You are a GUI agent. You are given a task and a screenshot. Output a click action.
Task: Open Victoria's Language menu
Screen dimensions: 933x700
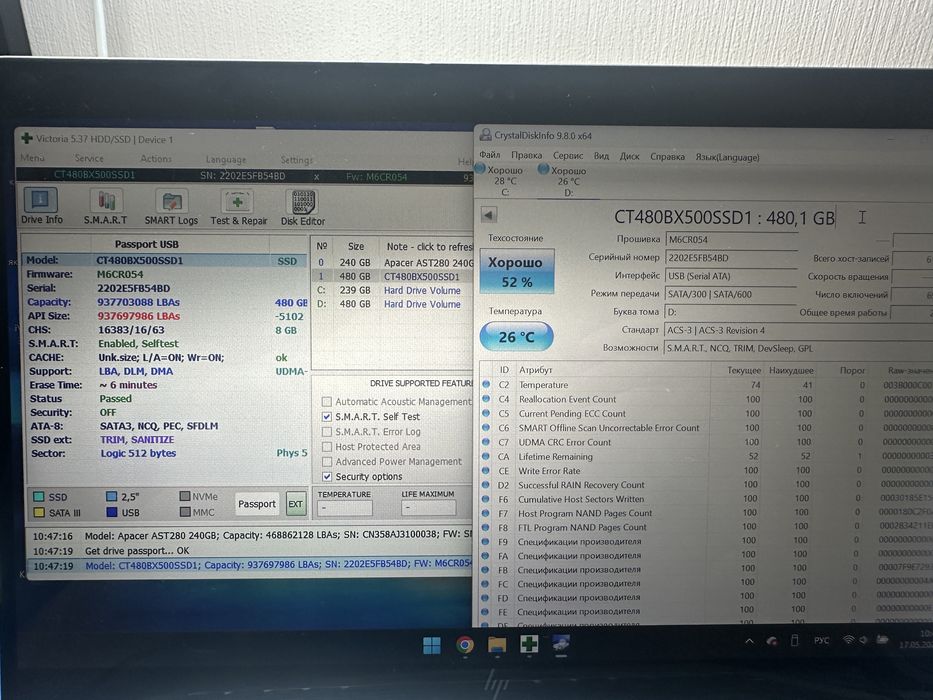click(226, 160)
